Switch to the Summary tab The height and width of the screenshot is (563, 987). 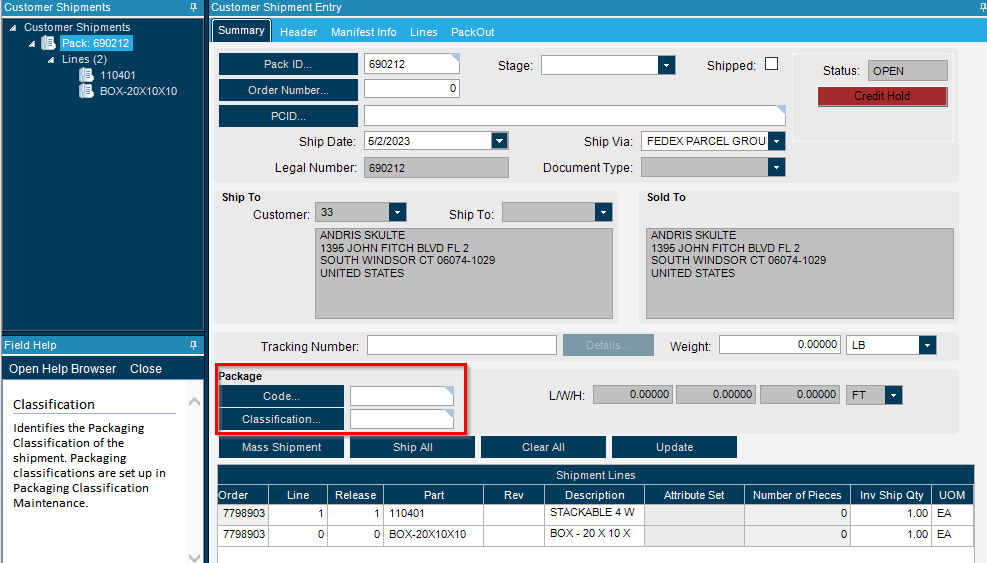[x=241, y=31]
